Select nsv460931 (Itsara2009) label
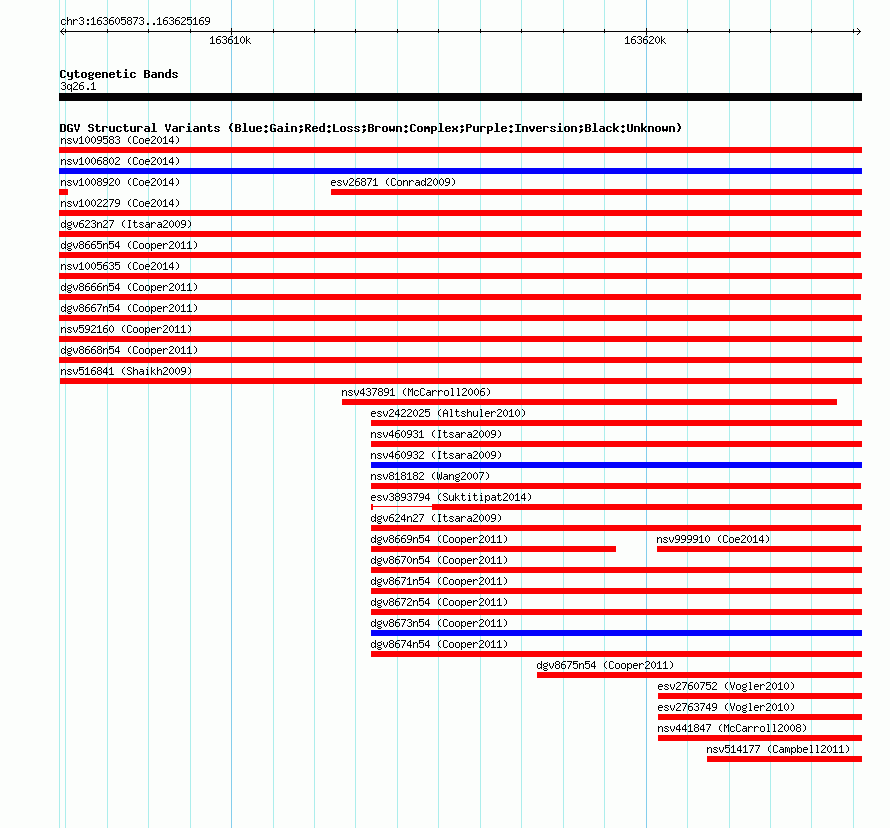The height and width of the screenshot is (828, 890). [x=436, y=434]
